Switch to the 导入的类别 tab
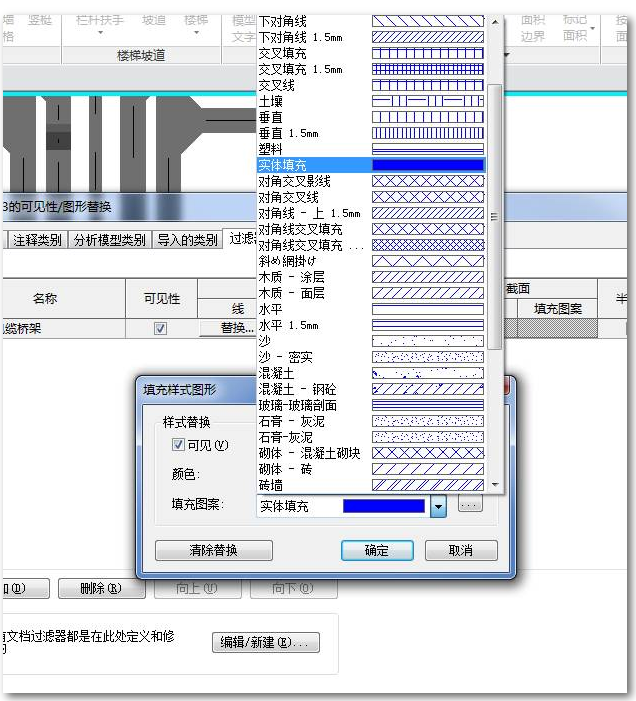 coord(187,240)
